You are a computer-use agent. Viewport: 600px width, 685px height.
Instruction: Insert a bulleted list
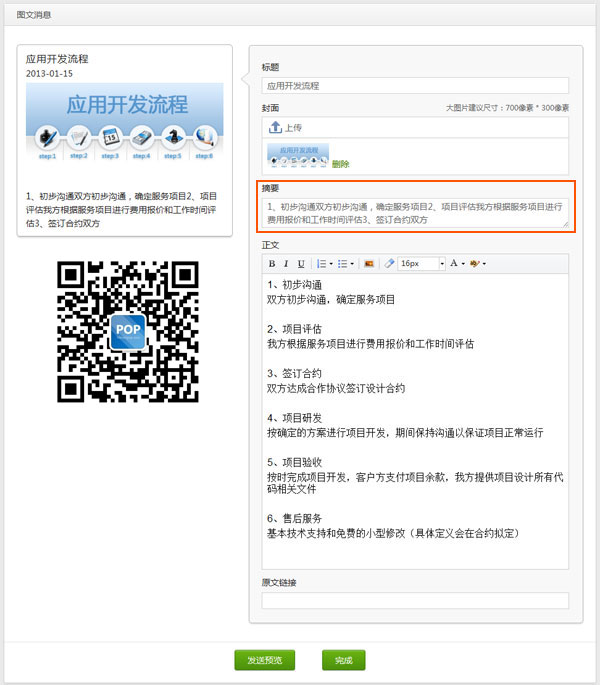(342, 264)
